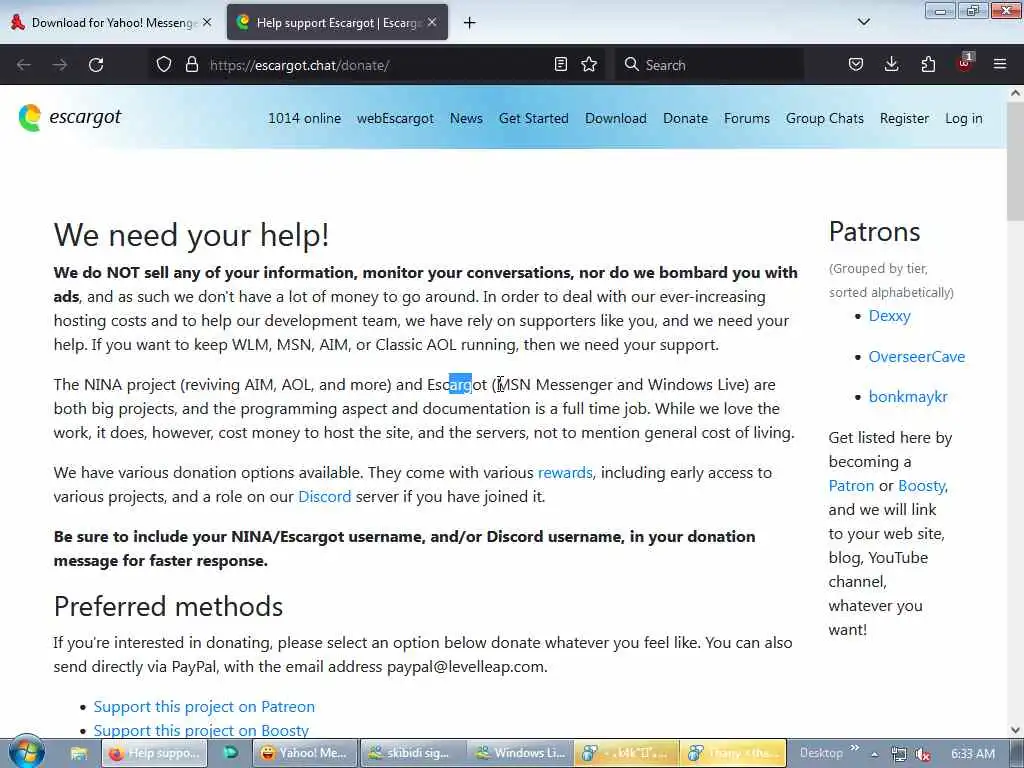Click the page vertical scrollbar thumb
This screenshot has width=1024, height=768.
point(1015,163)
